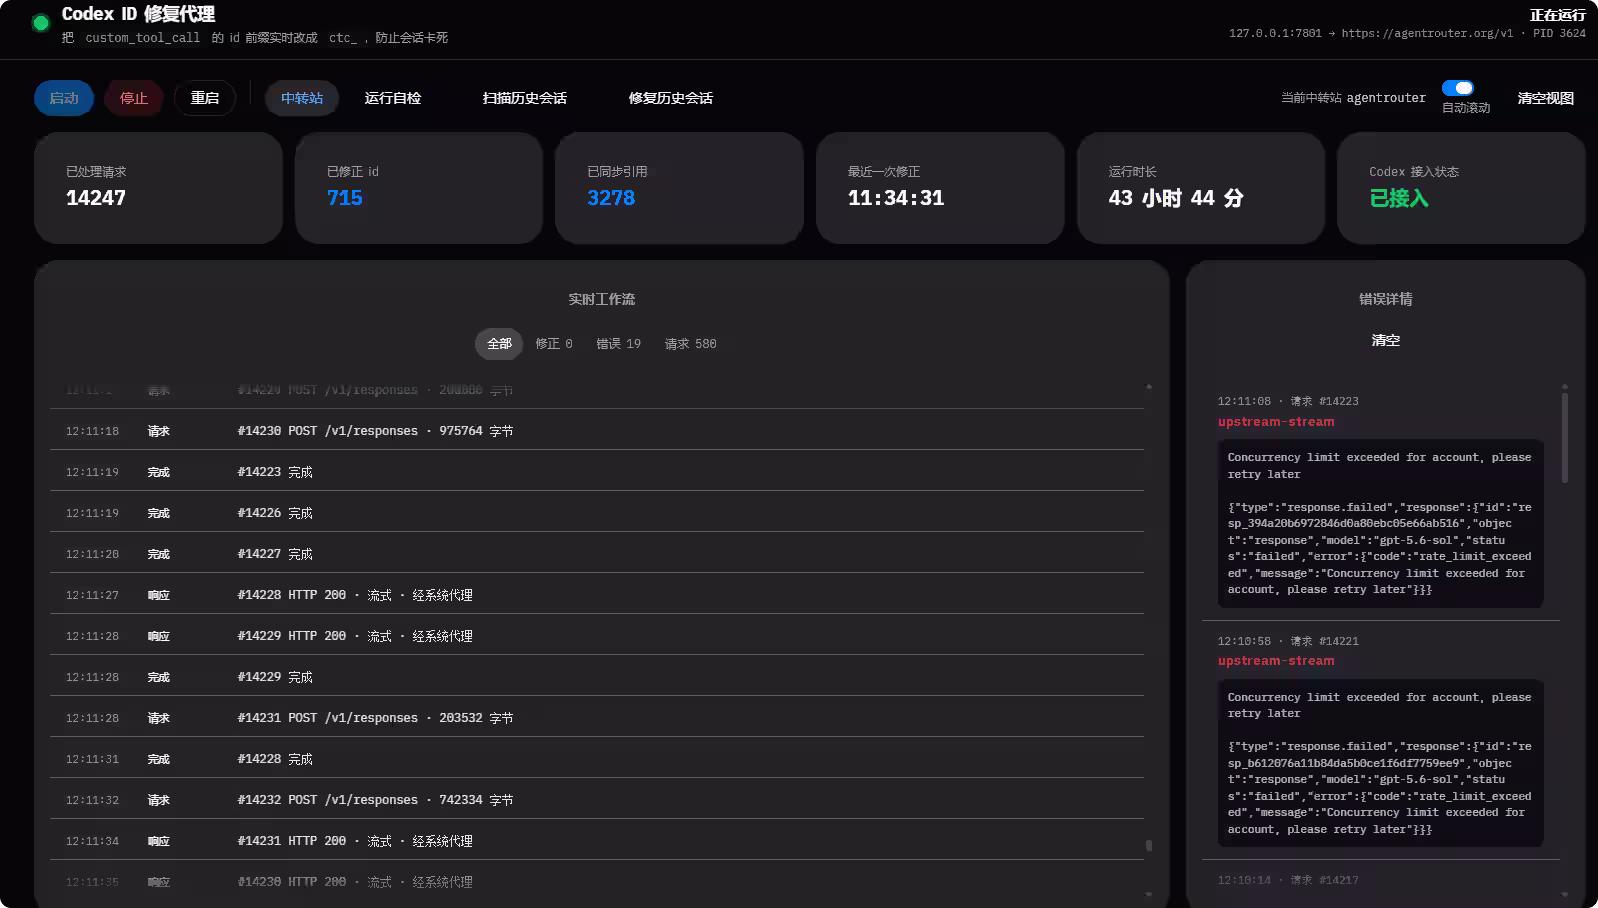Select the 全部 filter in workflow
1598x908 pixels.
tap(499, 344)
